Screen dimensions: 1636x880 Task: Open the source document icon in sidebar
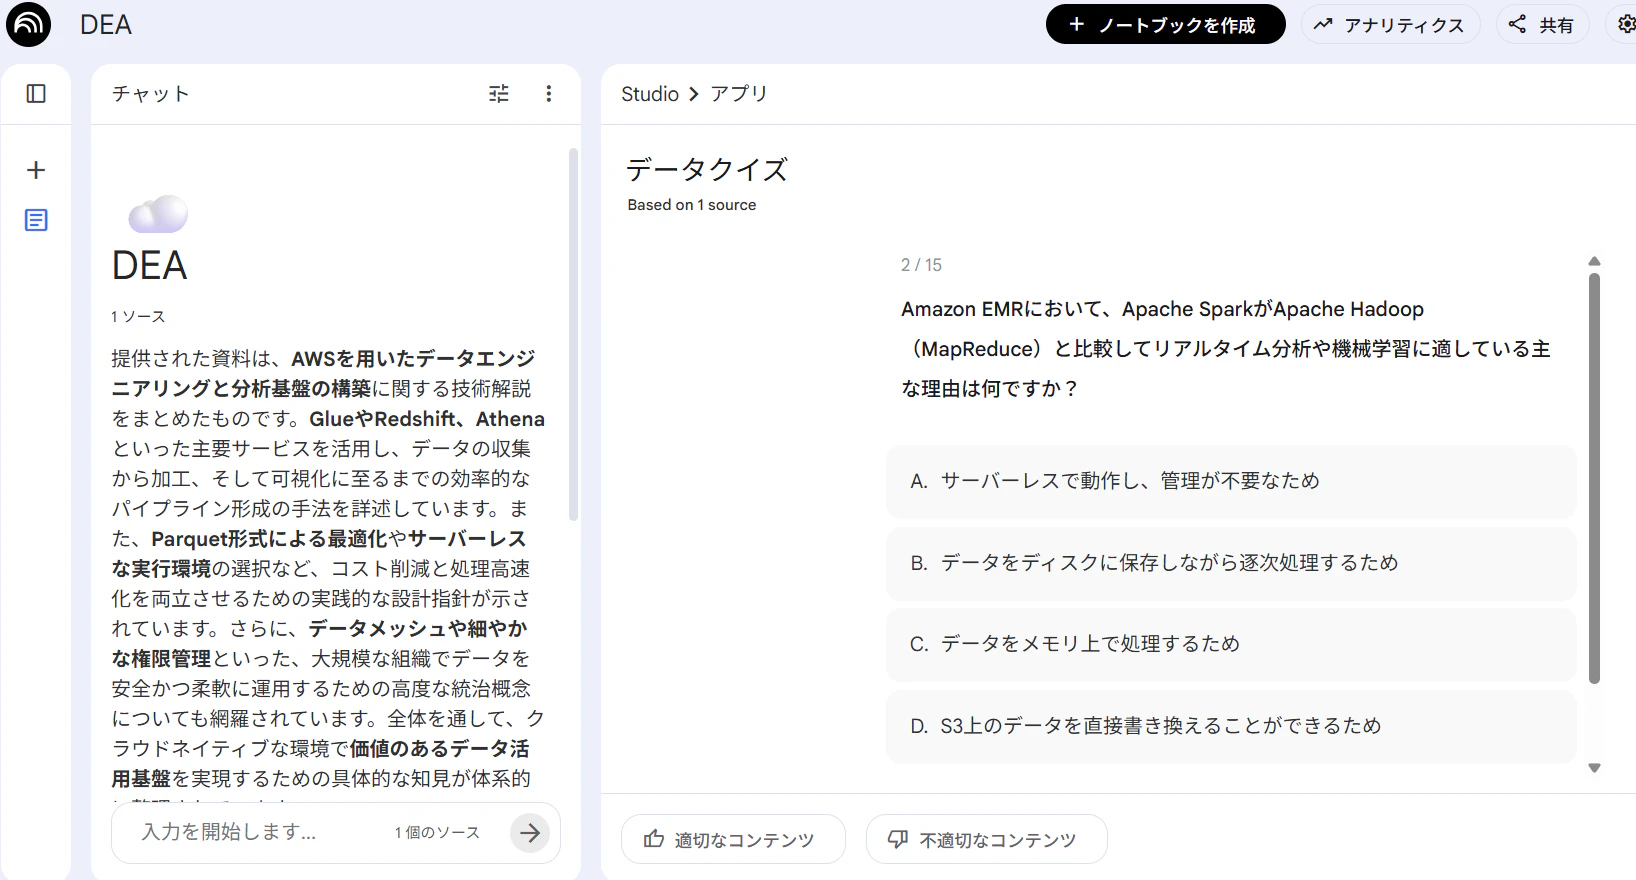tap(36, 220)
